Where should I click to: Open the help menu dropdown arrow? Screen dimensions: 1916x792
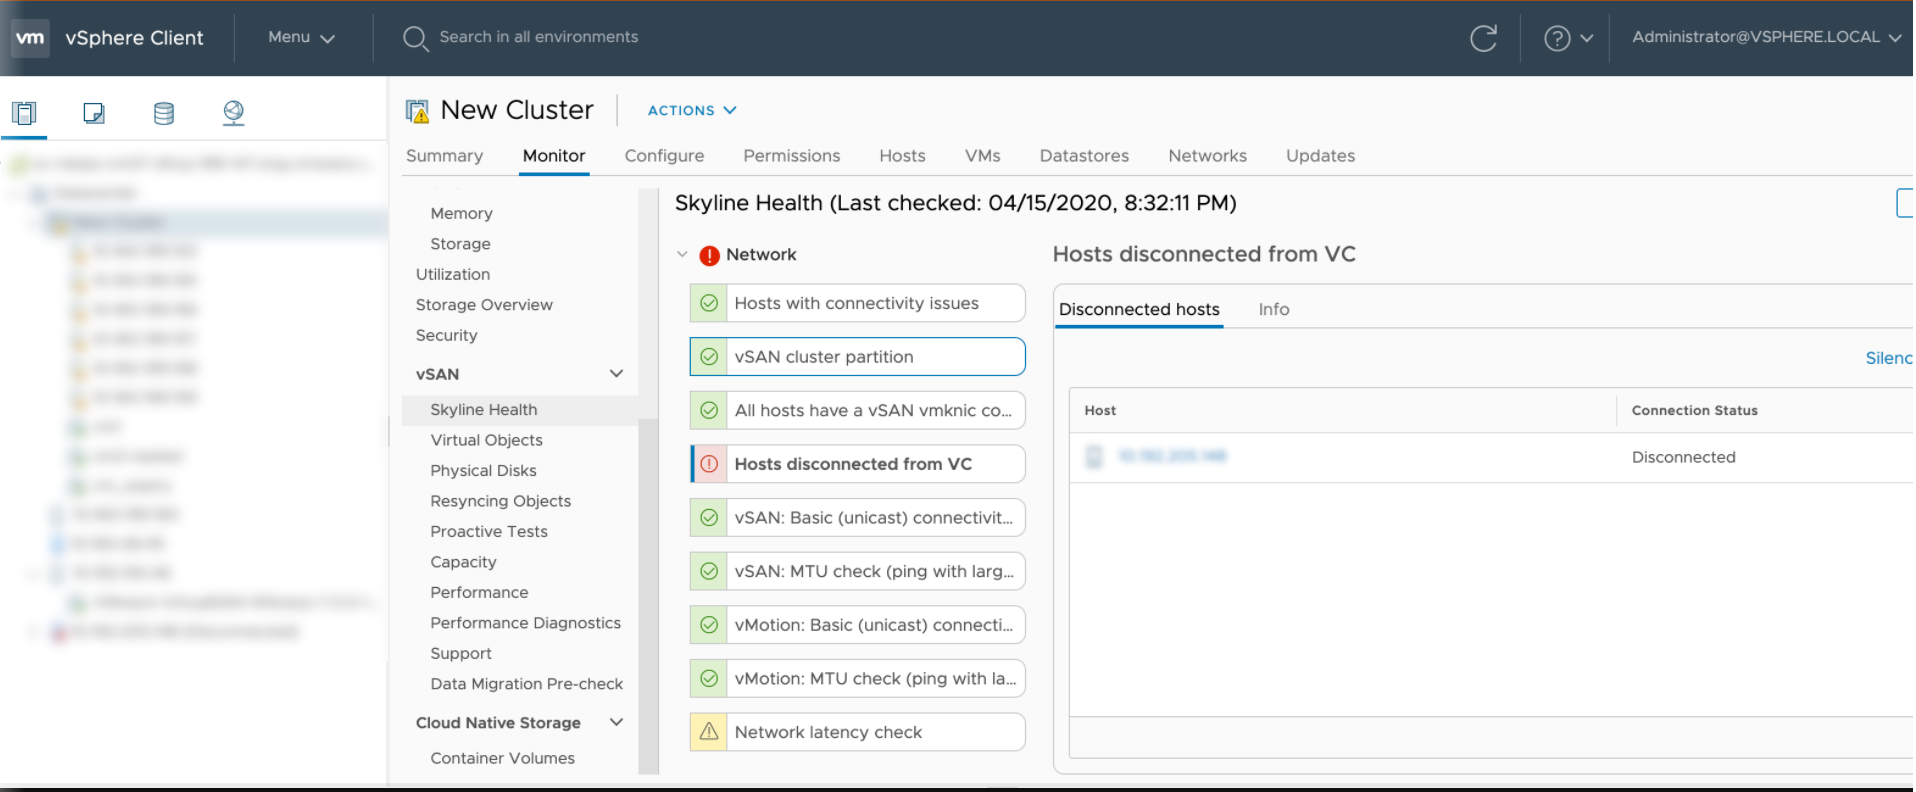point(1586,39)
